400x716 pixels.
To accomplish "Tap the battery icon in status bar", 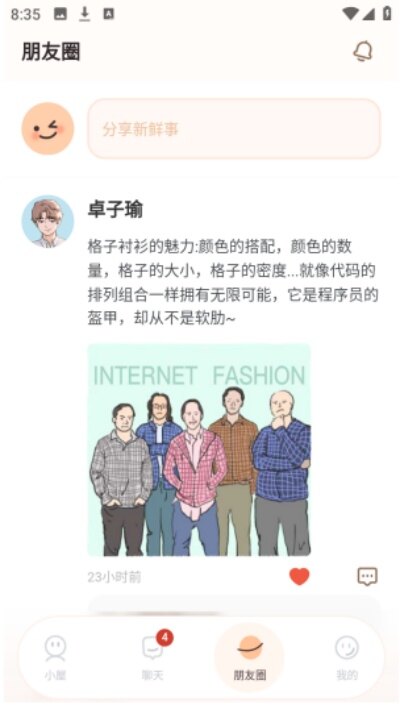I will (x=387, y=14).
